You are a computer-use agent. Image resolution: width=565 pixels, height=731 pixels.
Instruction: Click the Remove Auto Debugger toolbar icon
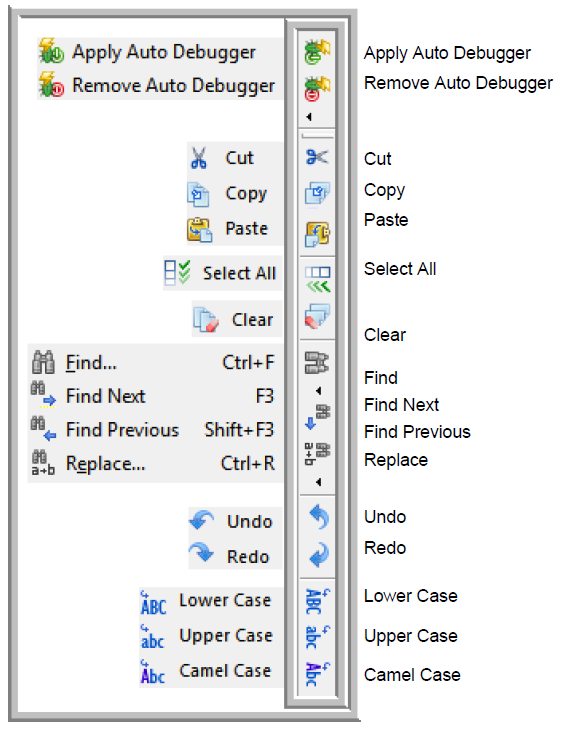(x=317, y=89)
